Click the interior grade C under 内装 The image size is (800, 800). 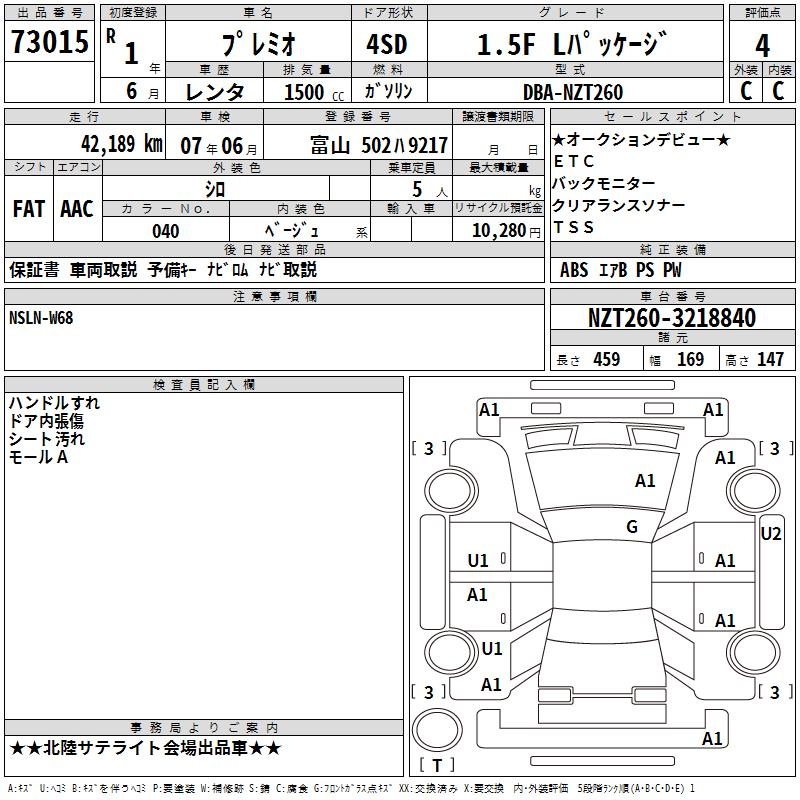(x=778, y=91)
